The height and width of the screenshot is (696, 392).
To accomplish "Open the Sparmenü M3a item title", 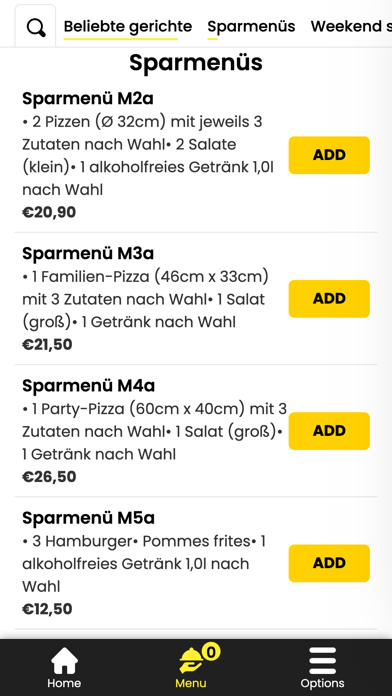I will coord(88,253).
